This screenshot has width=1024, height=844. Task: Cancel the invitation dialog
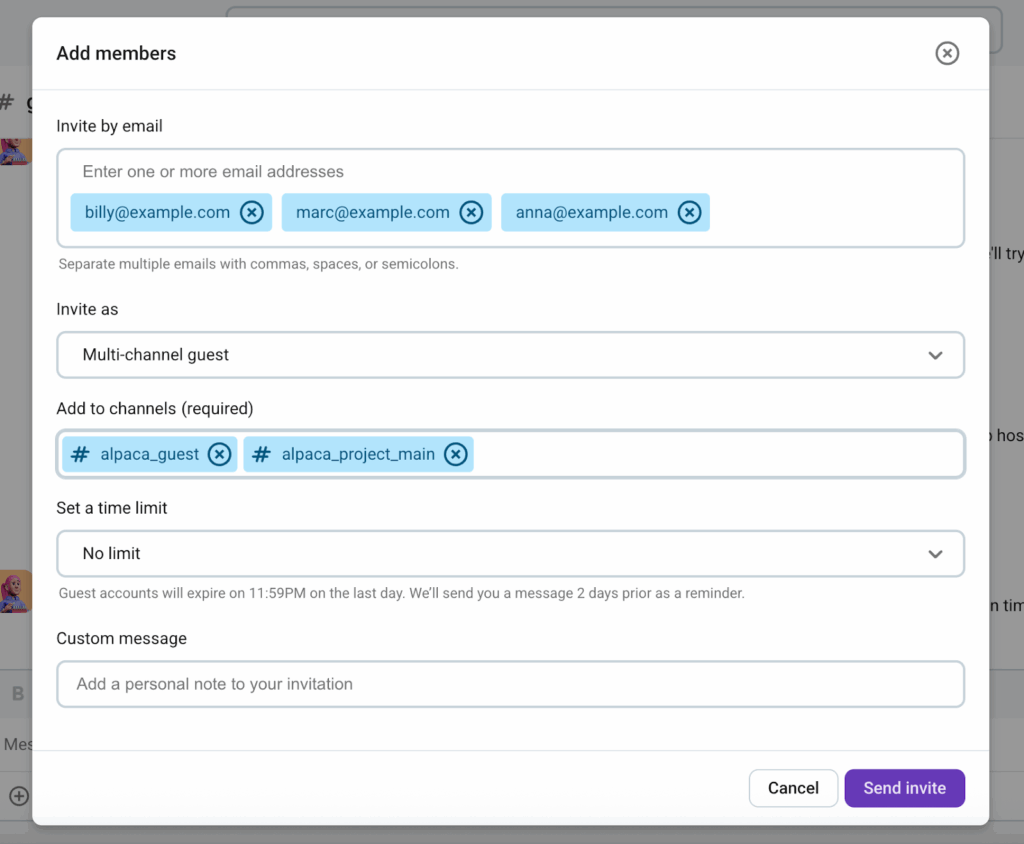793,788
